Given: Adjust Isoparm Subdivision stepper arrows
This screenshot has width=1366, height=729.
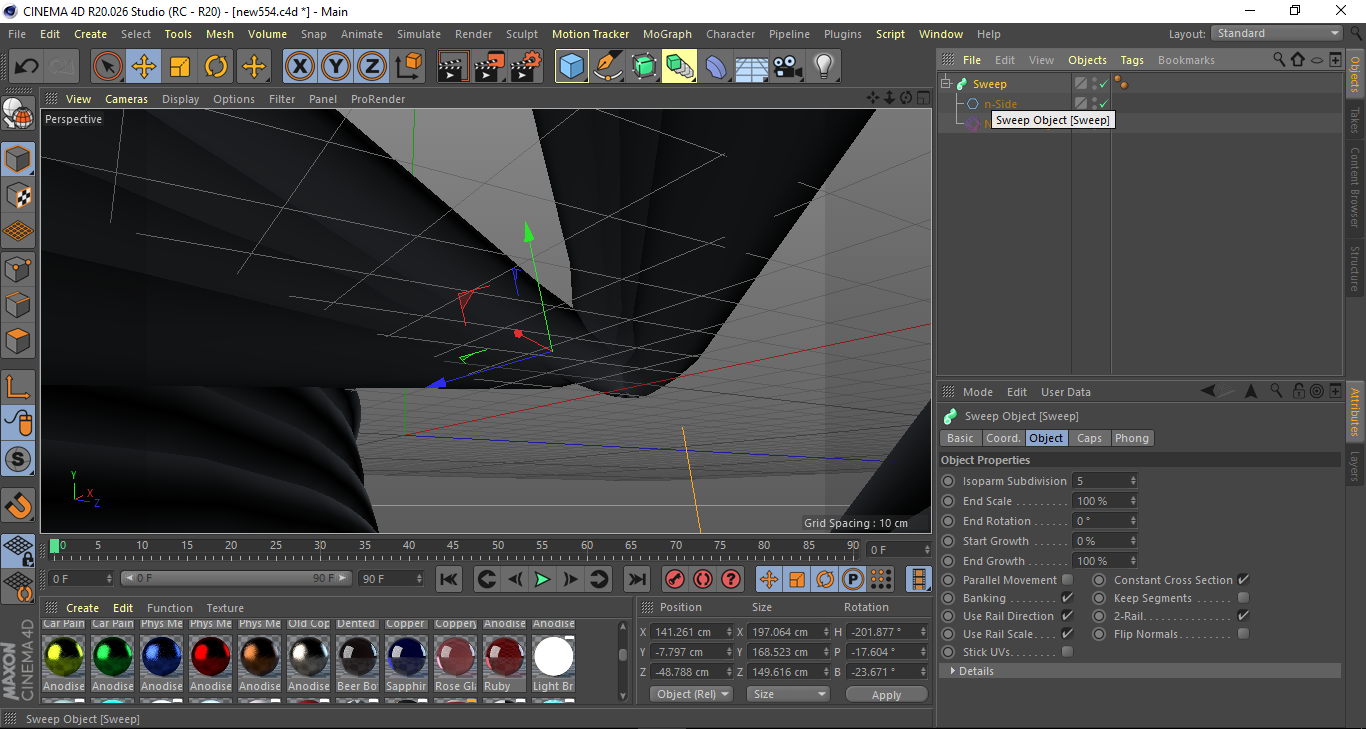Looking at the screenshot, I should click(1133, 481).
